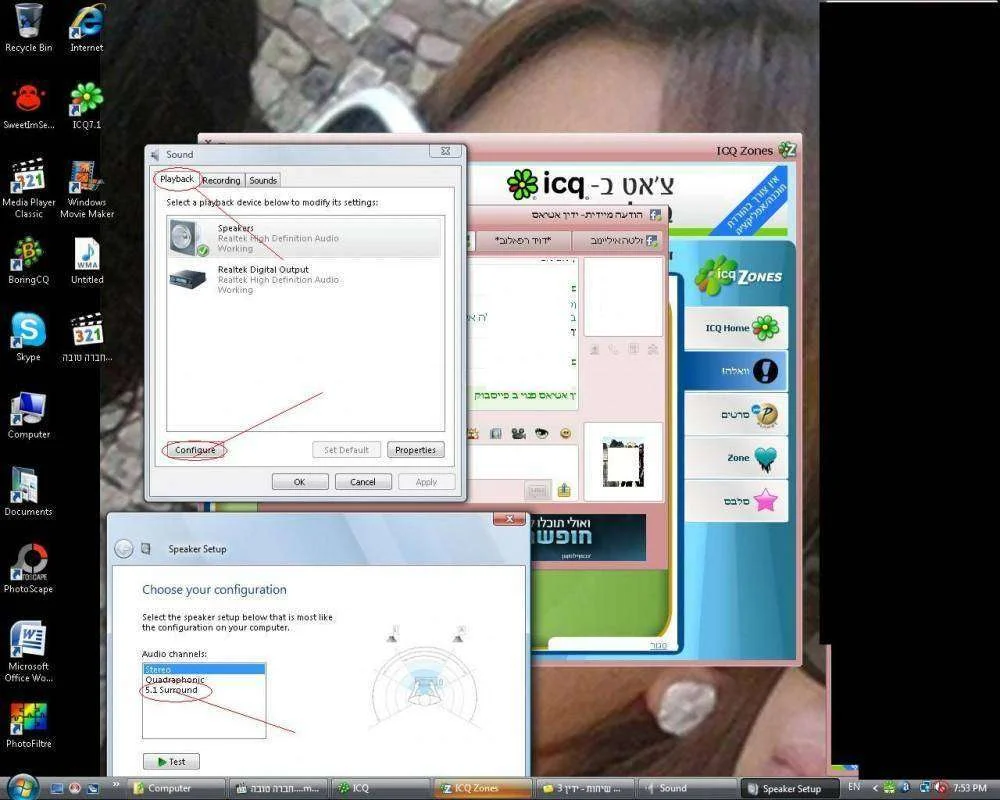Switch to the Recording tab in Sound
Viewport: 1000px width, 800px height.
[221, 181]
